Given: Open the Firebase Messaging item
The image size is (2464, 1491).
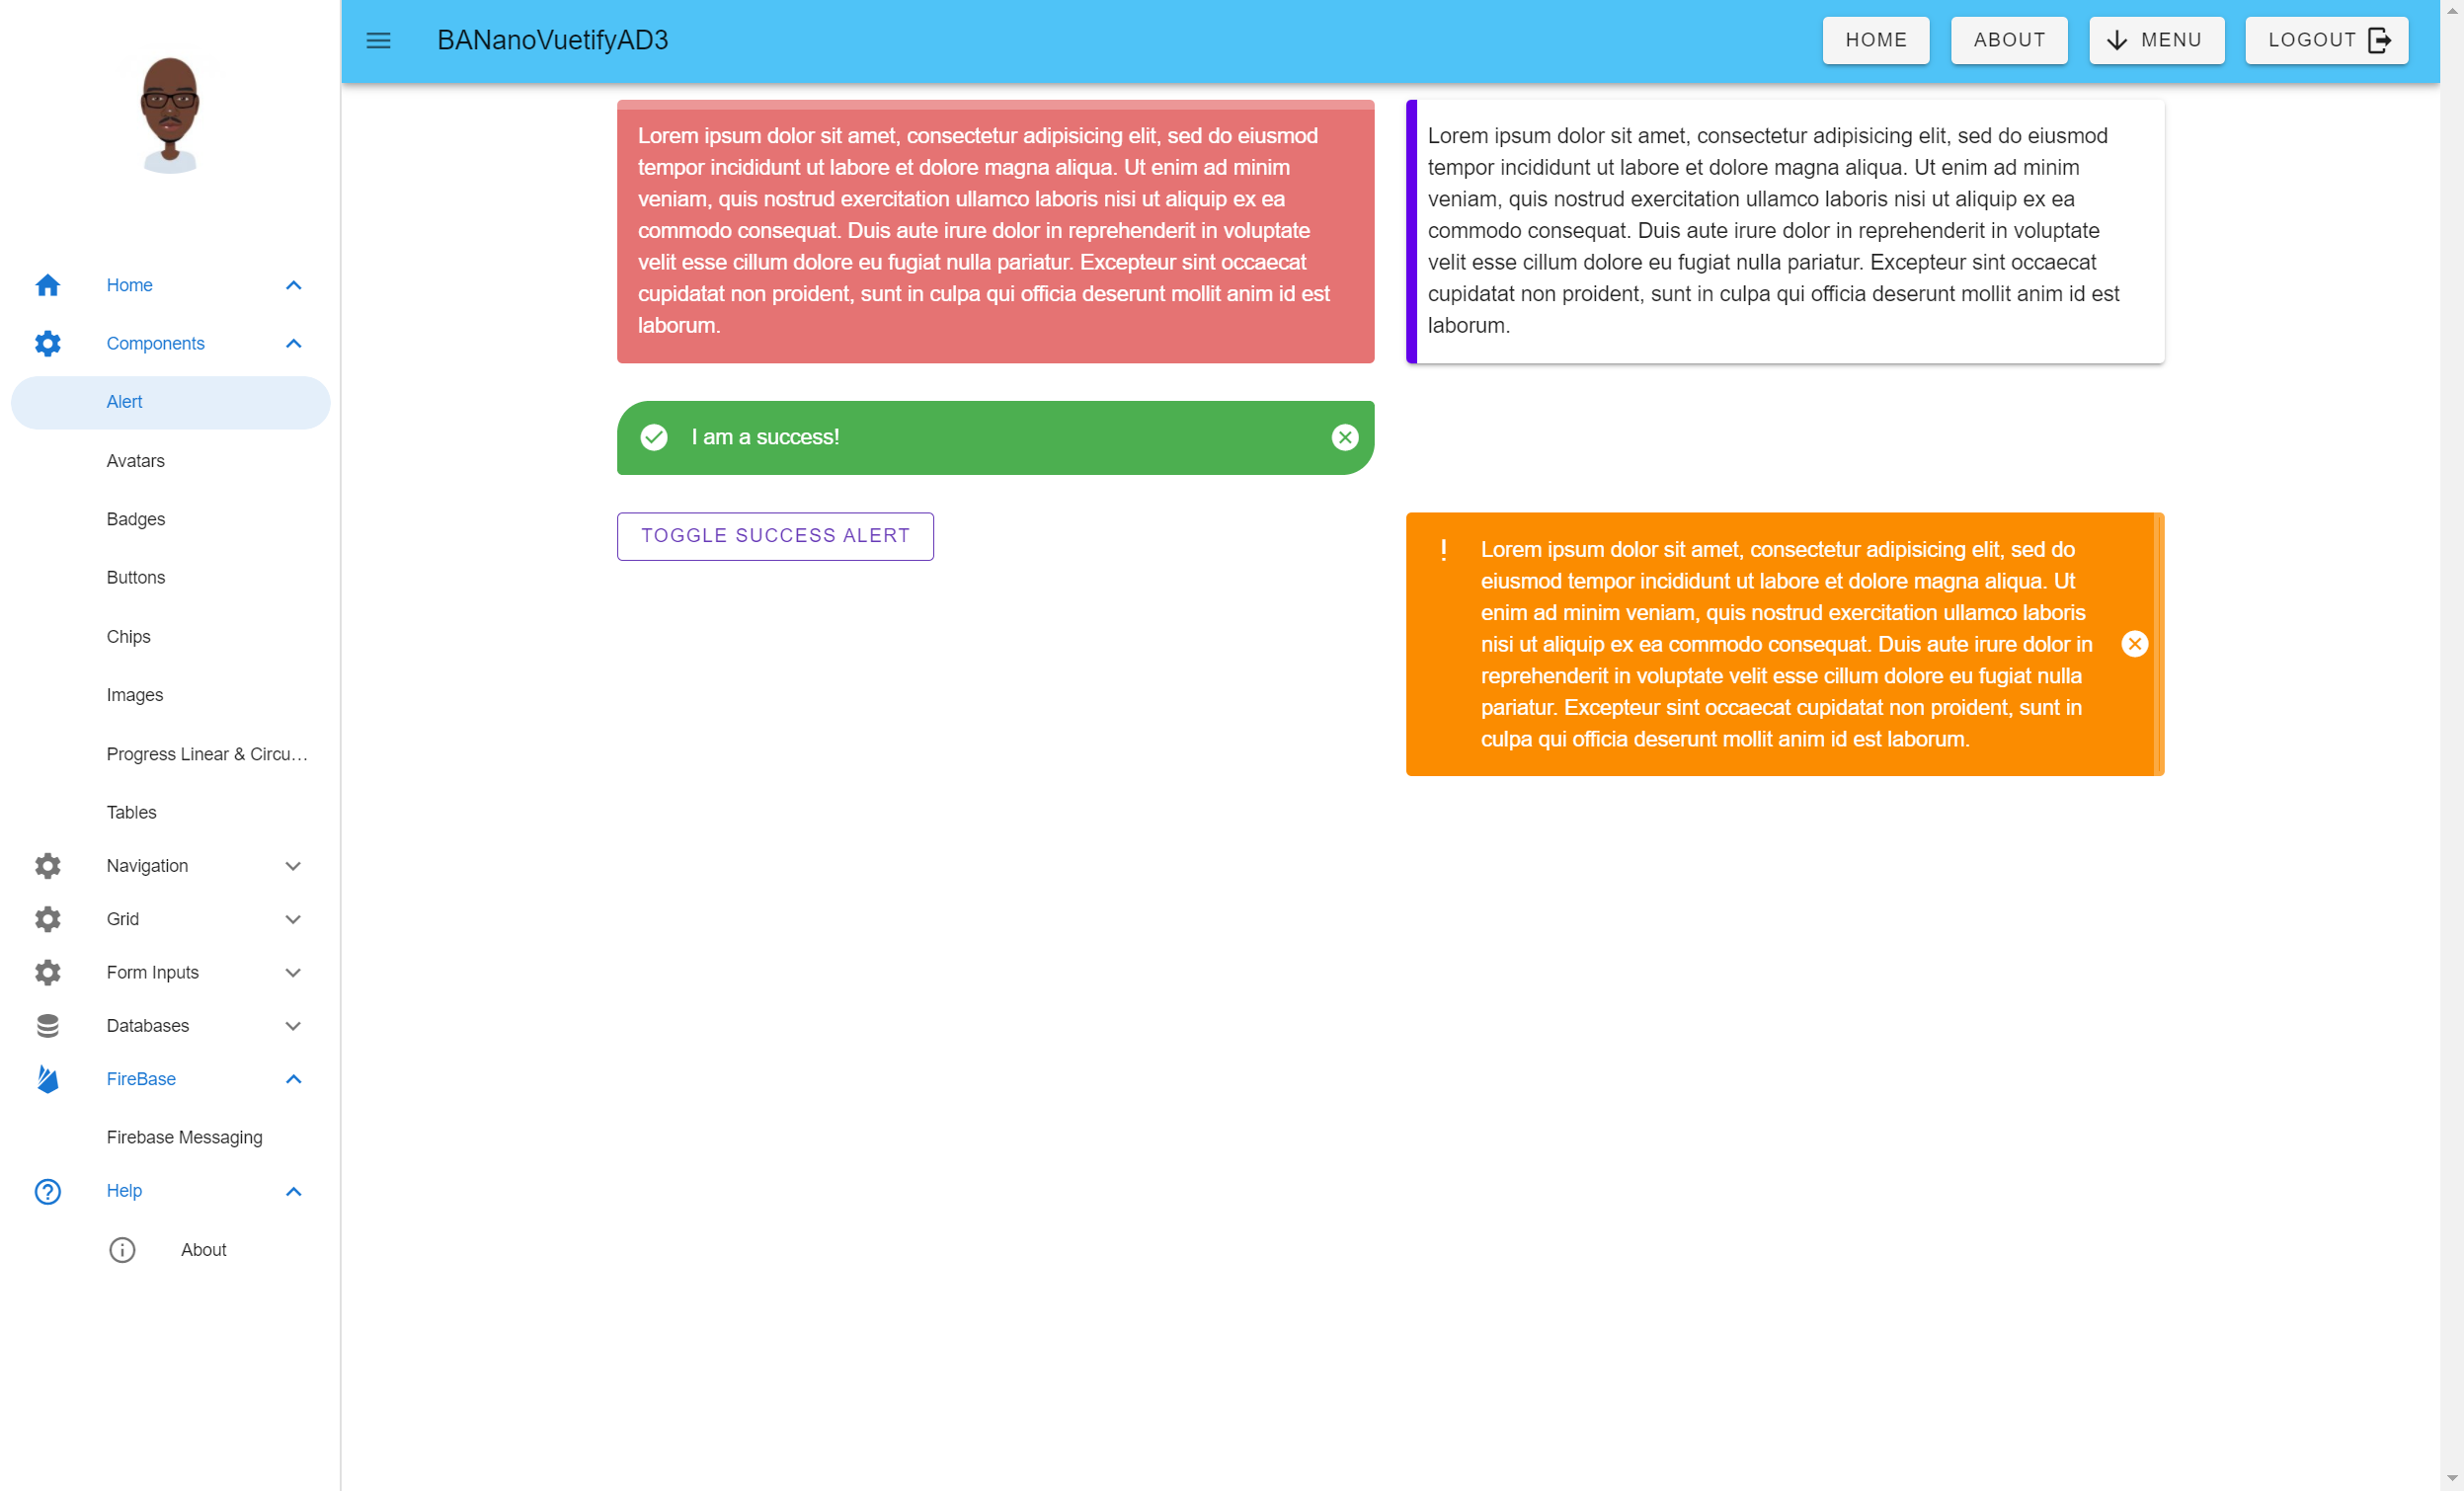Looking at the screenshot, I should [185, 1137].
